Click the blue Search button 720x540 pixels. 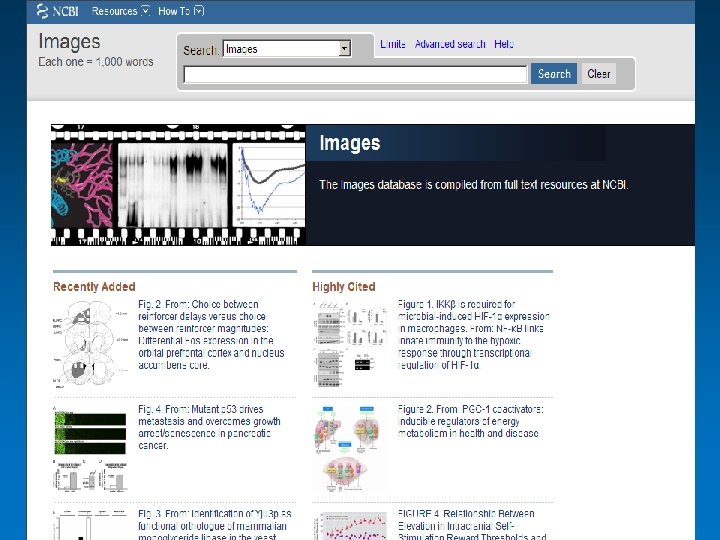click(554, 74)
